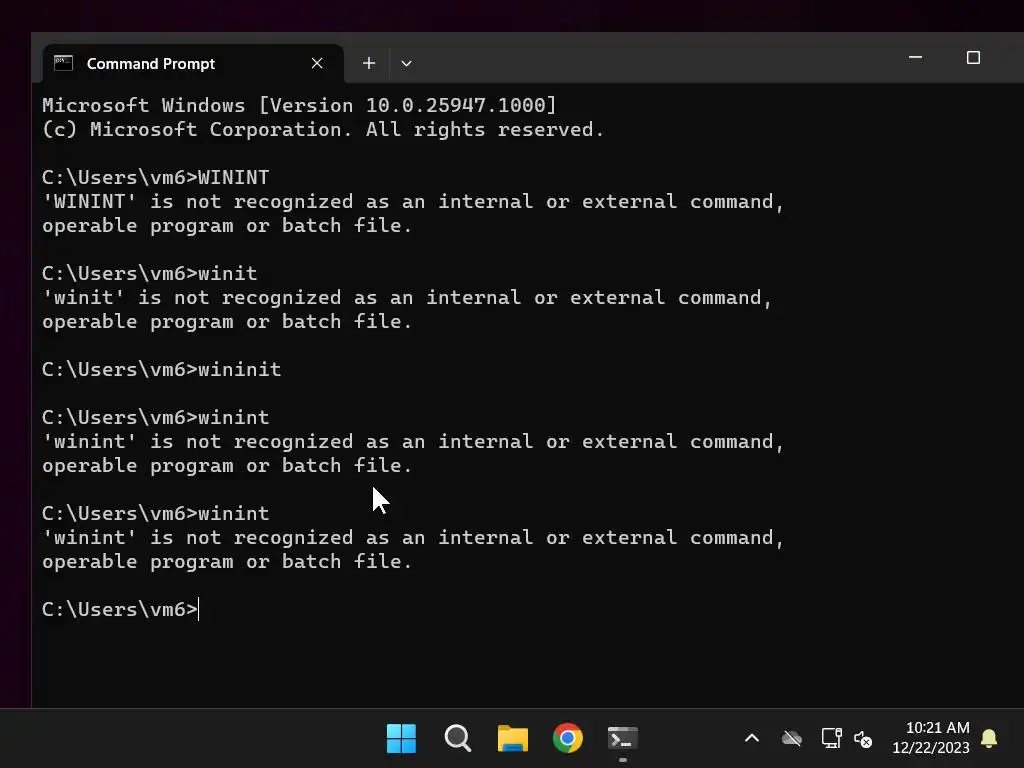Screen dimensions: 1024x768
Task: Open a new terminal tab
Action: point(369,63)
